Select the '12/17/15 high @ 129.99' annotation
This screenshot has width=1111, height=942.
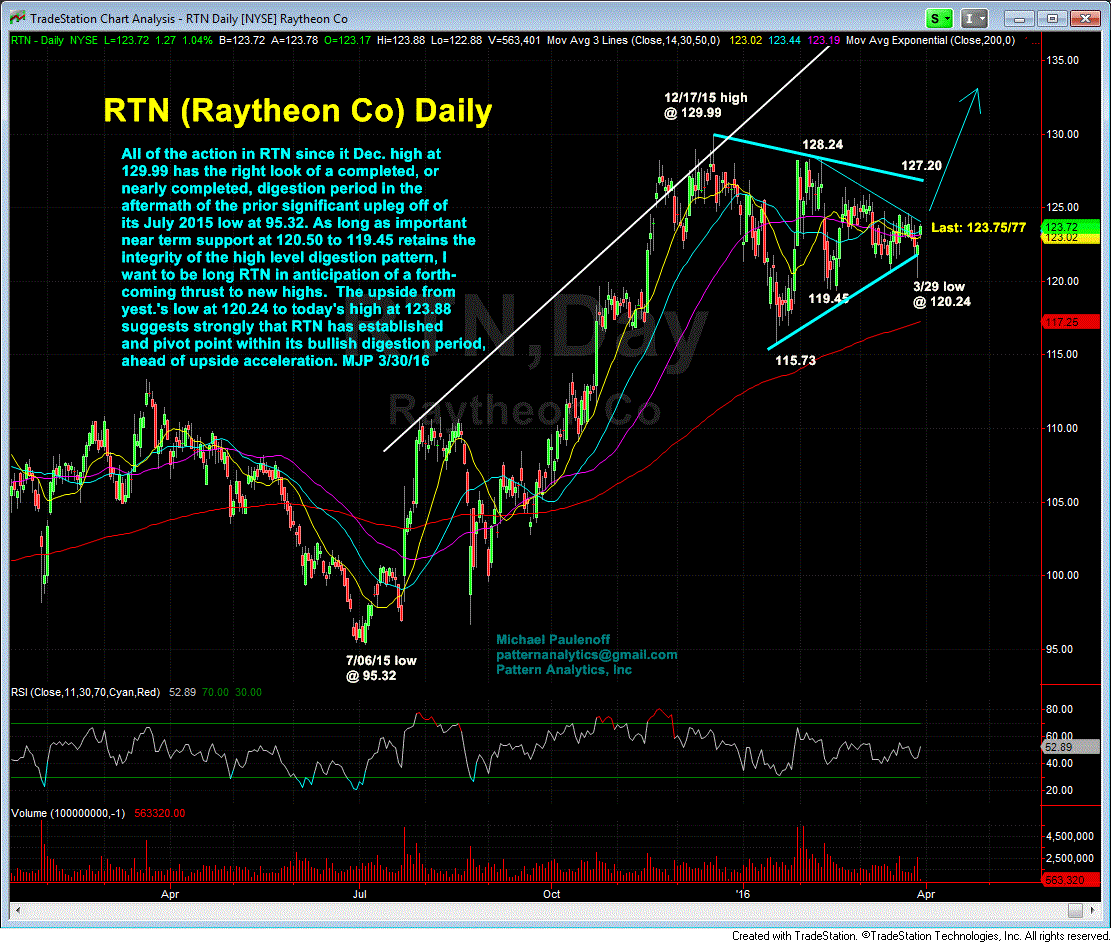(705, 105)
